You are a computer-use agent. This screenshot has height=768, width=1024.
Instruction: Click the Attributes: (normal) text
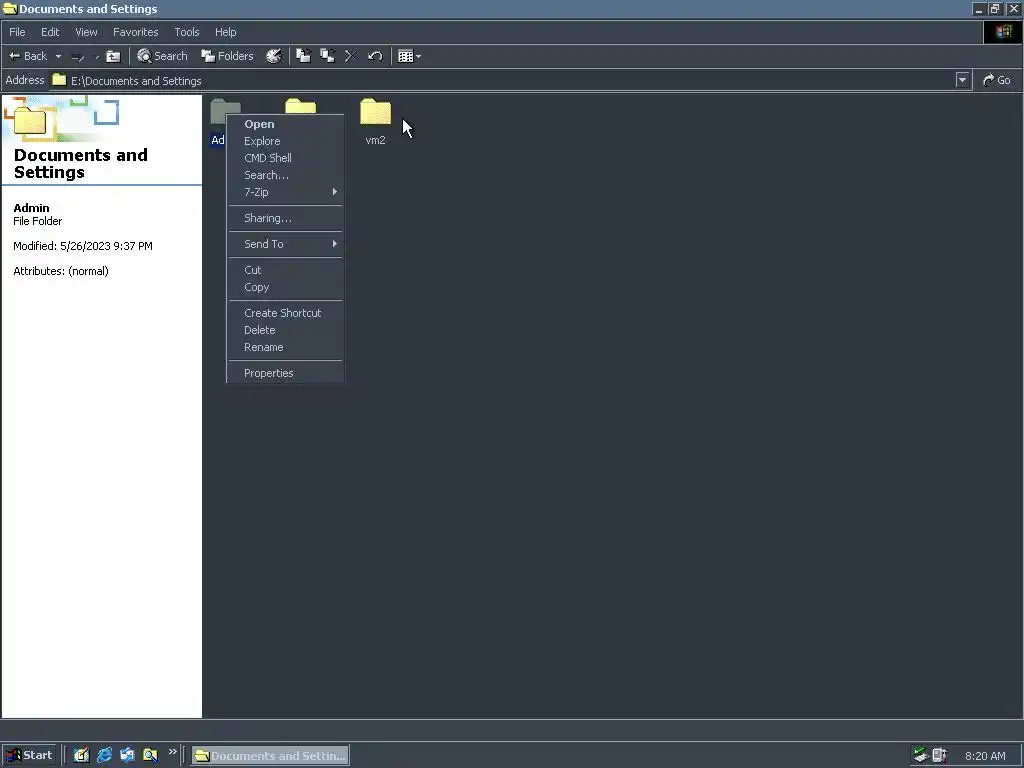tap(61, 271)
